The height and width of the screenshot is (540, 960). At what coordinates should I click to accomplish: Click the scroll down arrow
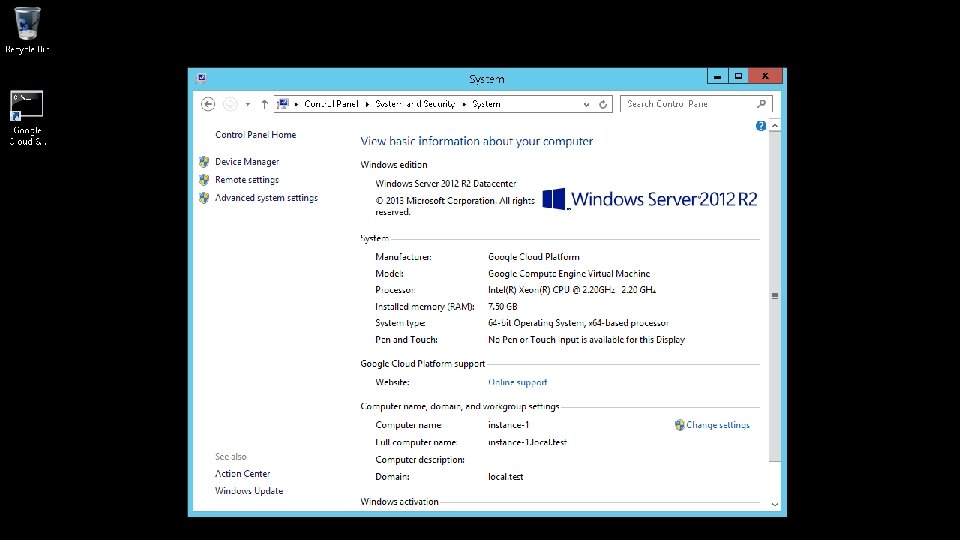pyautogui.click(x=775, y=504)
